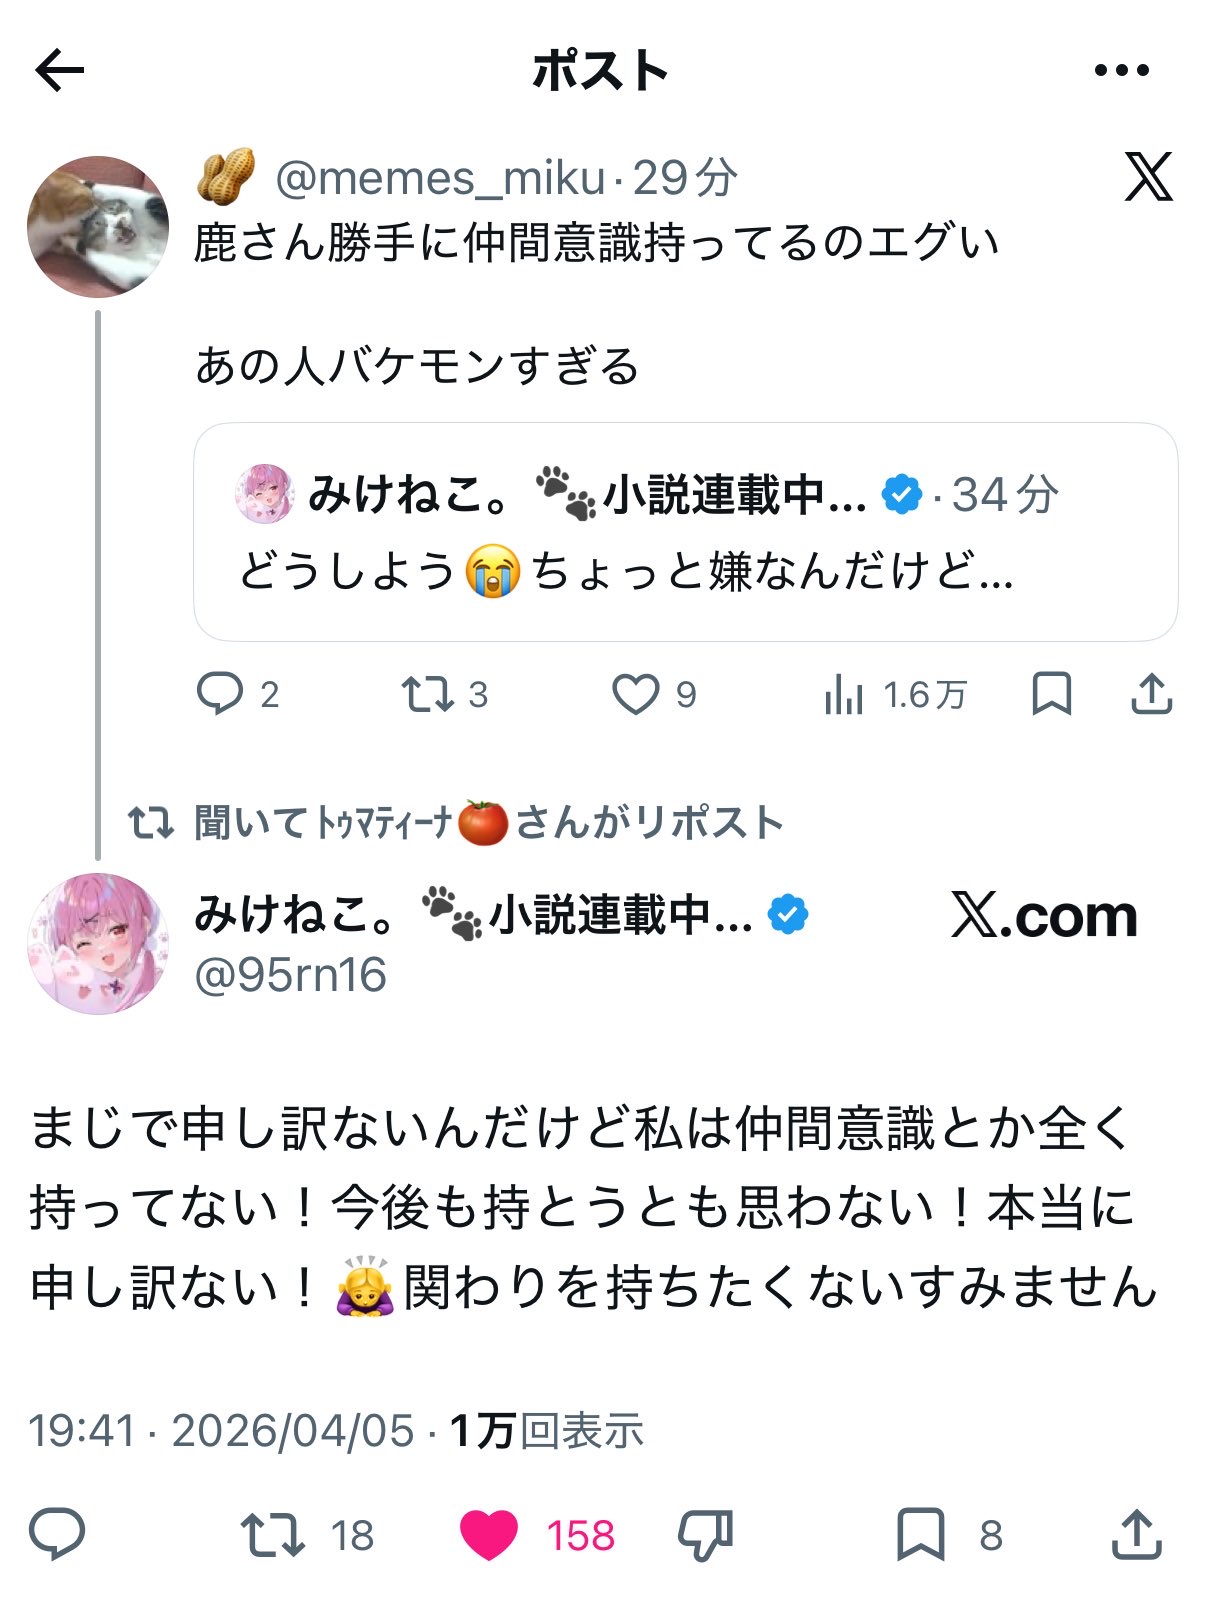
Task: Open the quoted みけねこ post card
Action: [x=685, y=532]
